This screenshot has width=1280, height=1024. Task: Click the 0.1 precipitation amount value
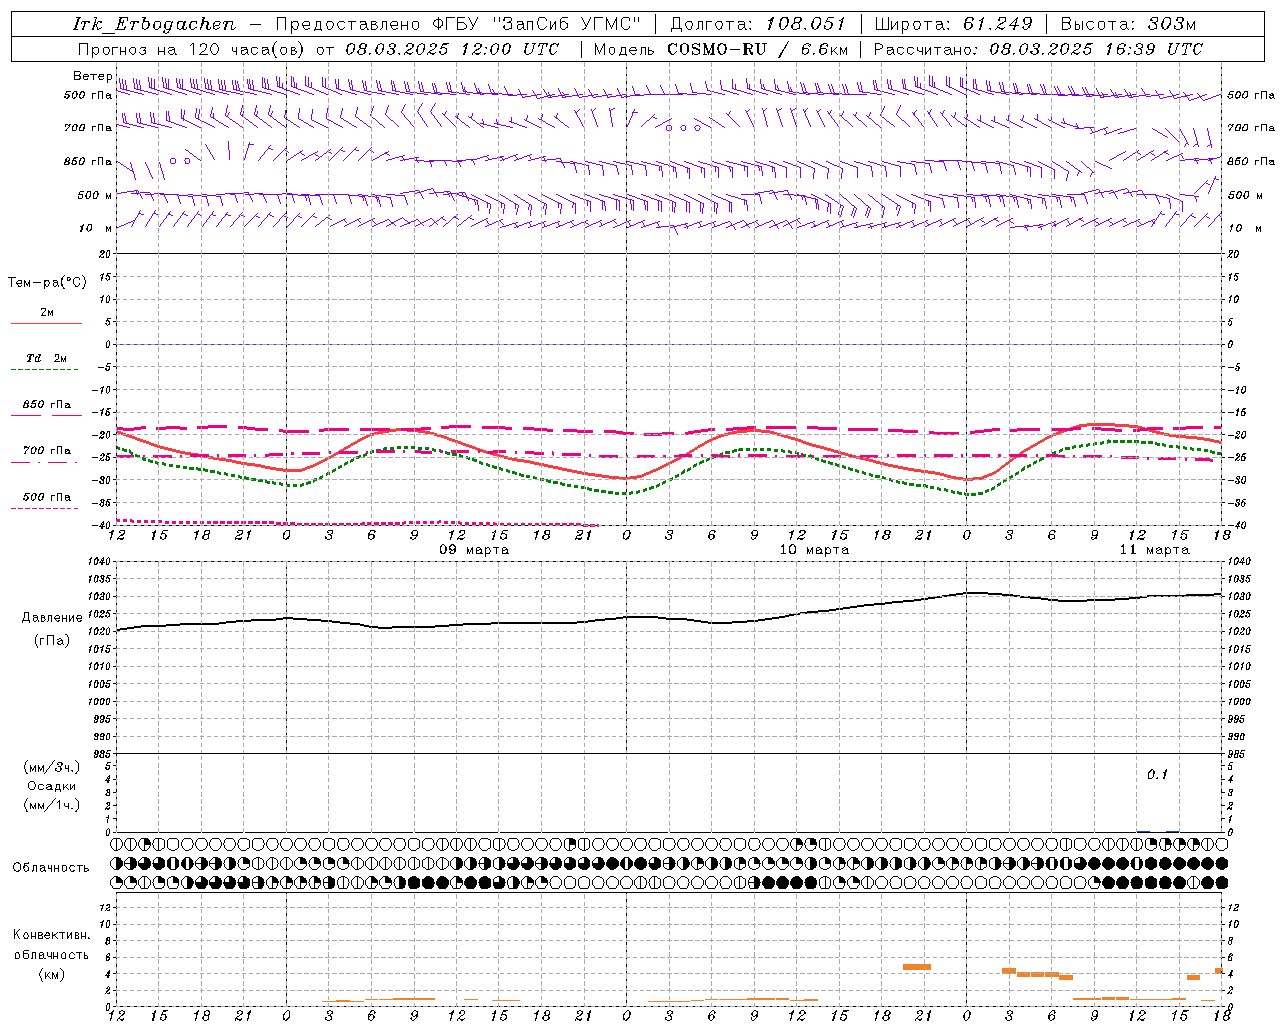pos(1157,775)
